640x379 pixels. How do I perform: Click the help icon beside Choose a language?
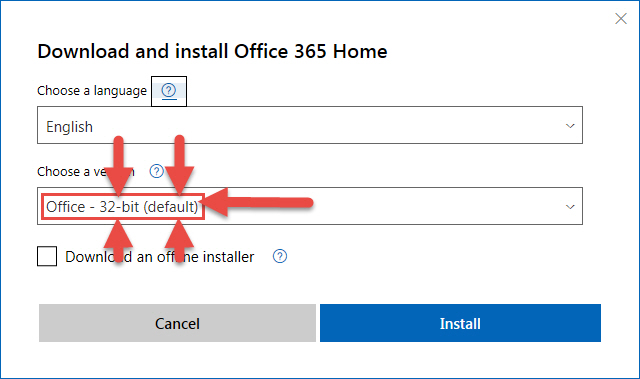[169, 91]
